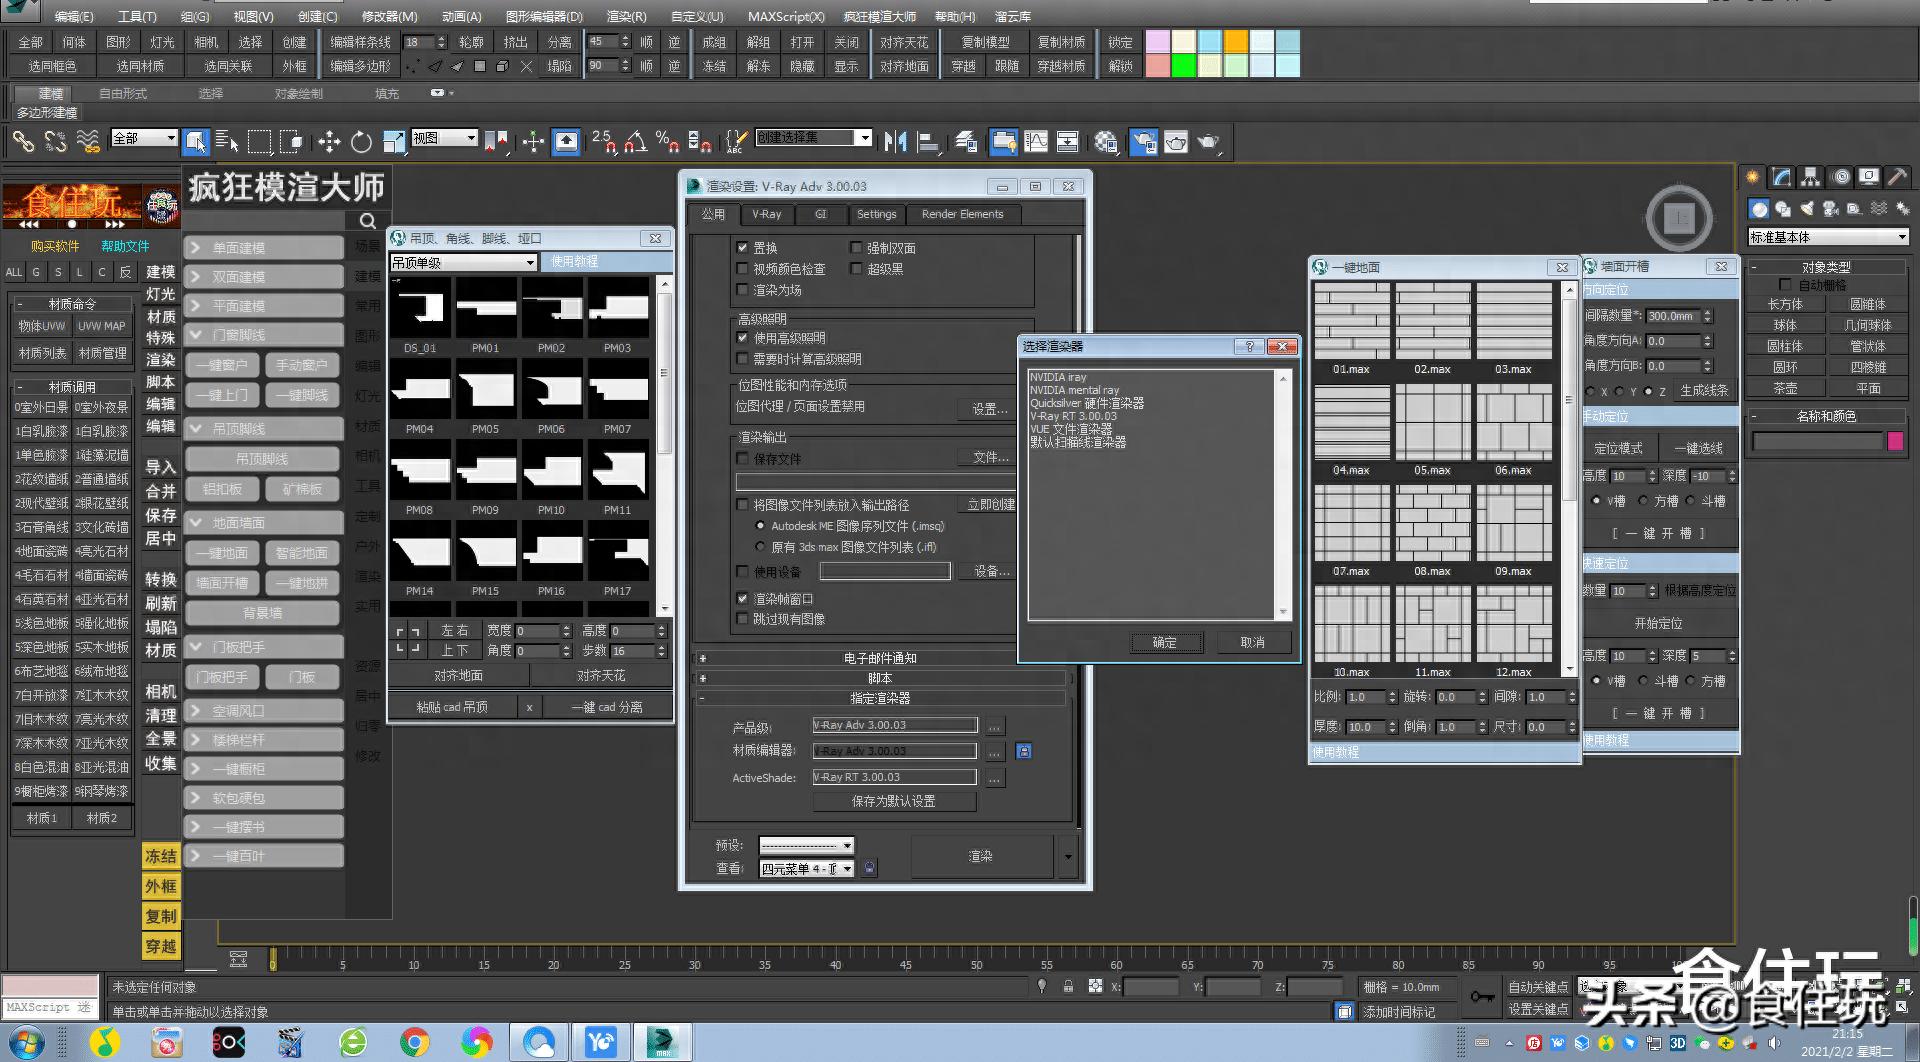Open the Modify panel tab icon
Image resolution: width=1920 pixels, height=1062 pixels.
pyautogui.click(x=1782, y=177)
